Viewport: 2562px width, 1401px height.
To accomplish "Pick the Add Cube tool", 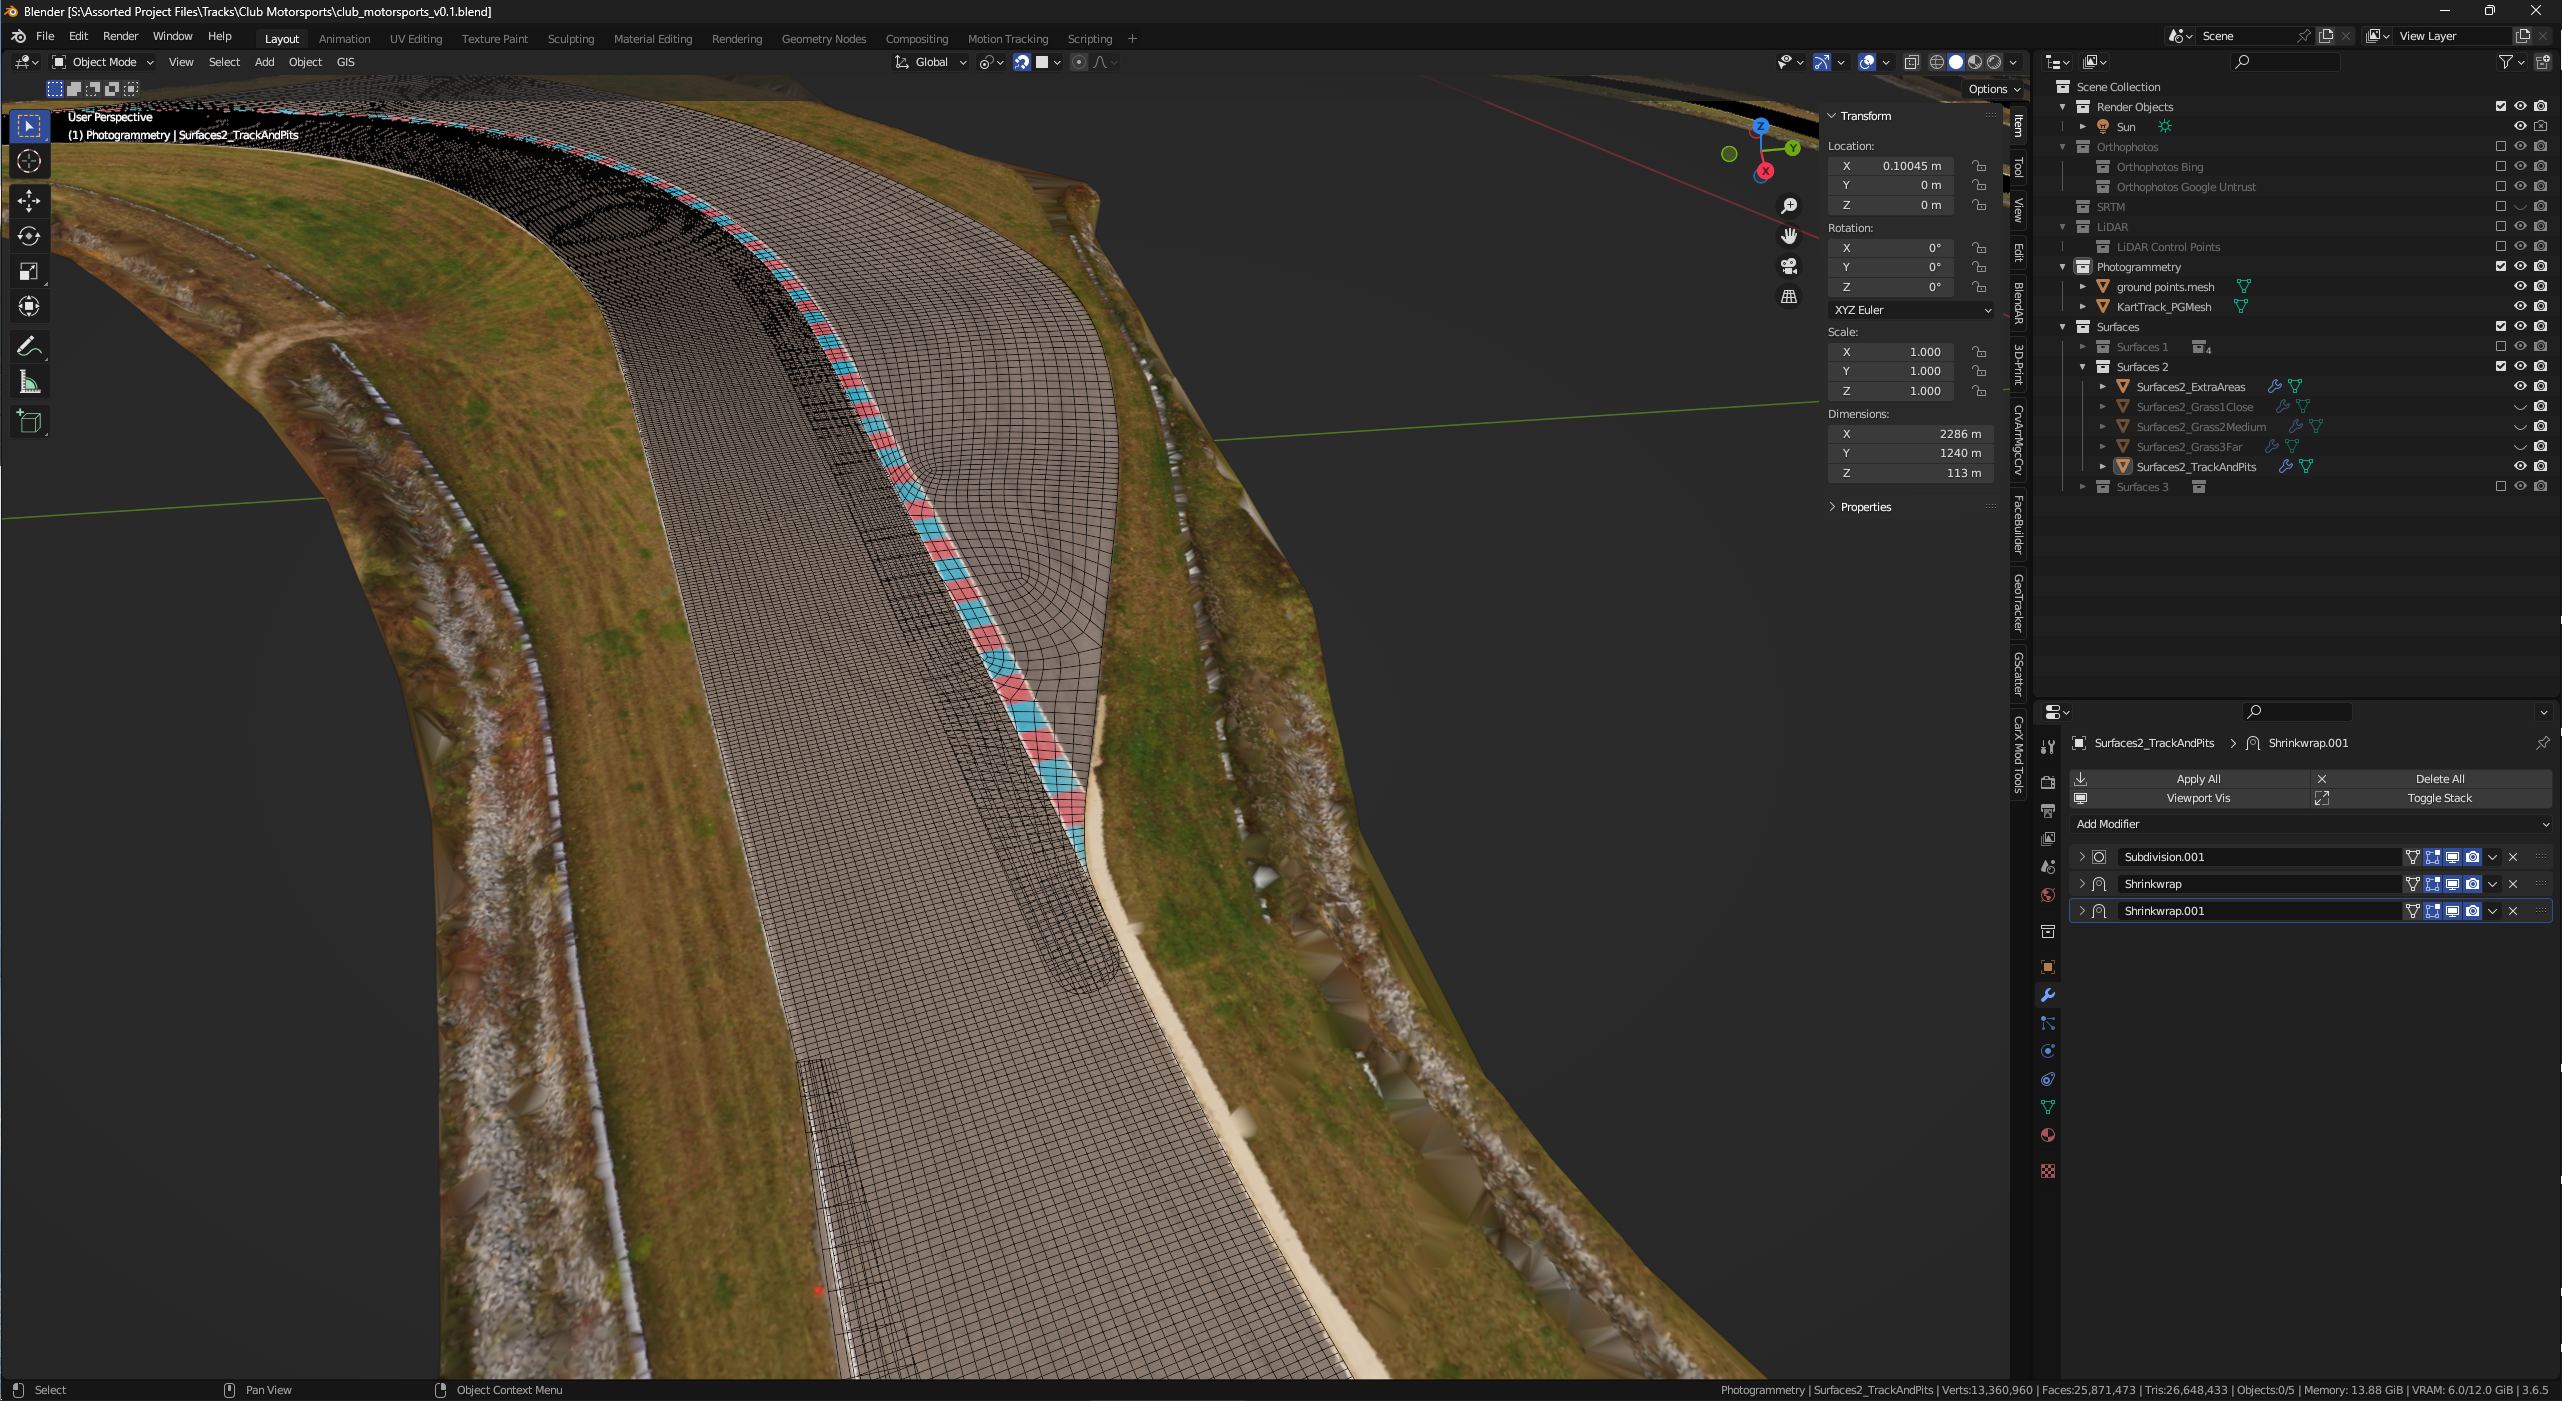I will pyautogui.click(x=29, y=422).
